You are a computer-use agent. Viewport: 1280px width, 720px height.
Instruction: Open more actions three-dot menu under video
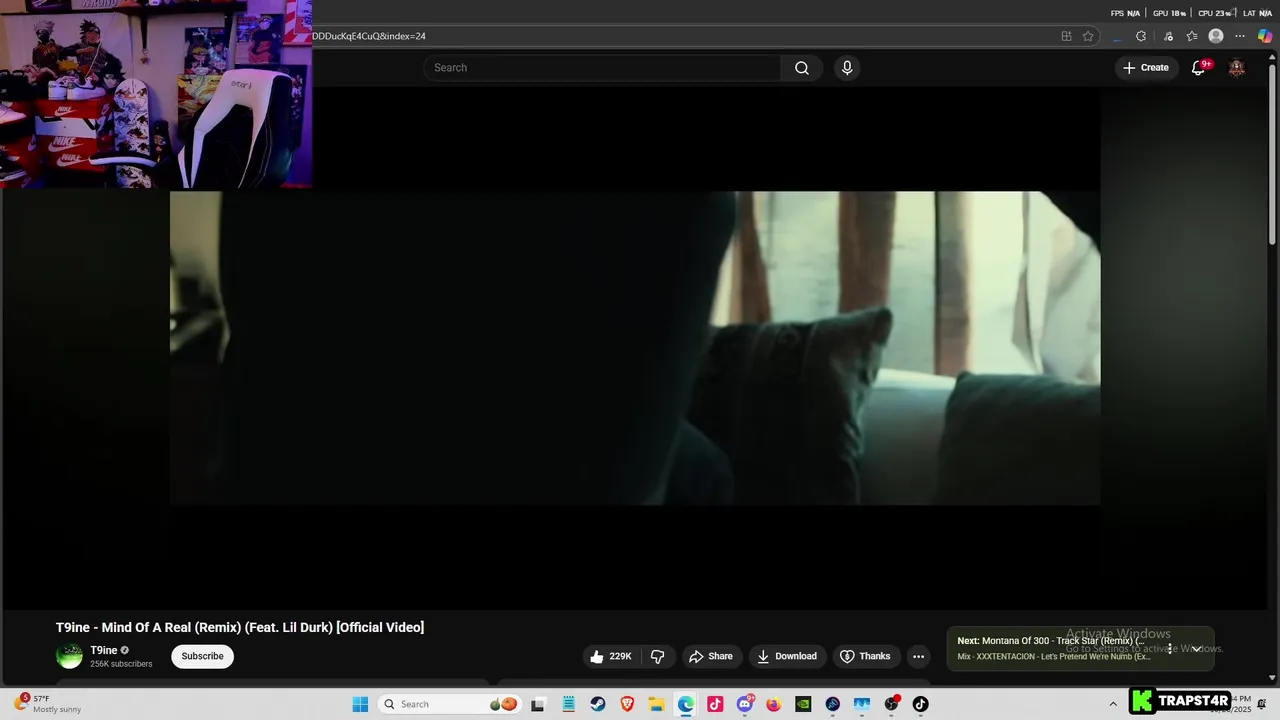coord(918,656)
